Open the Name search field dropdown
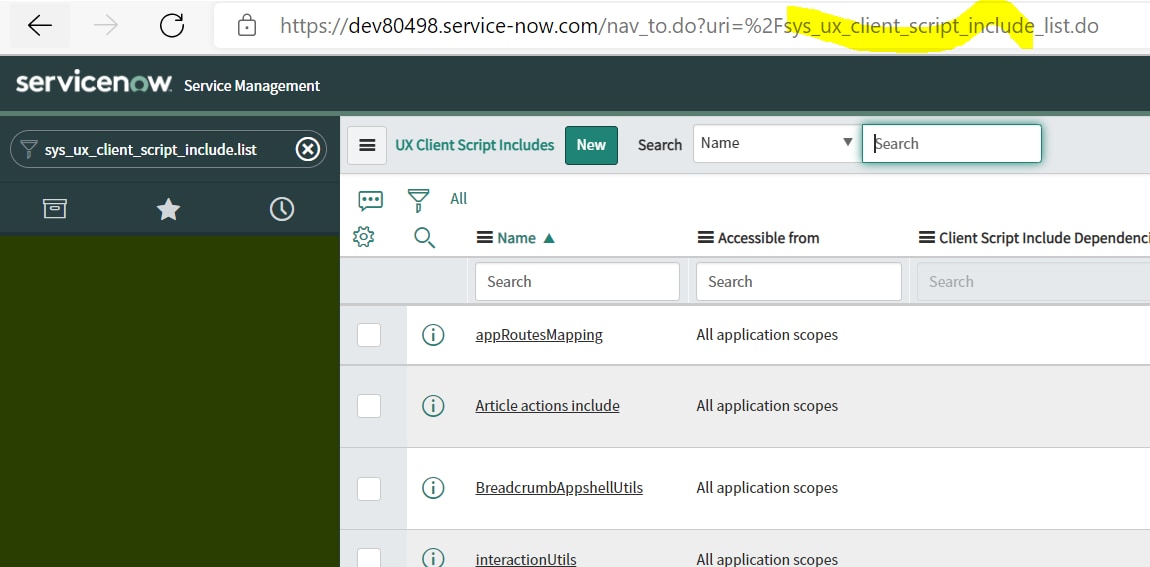1150x567 pixels. [x=775, y=143]
